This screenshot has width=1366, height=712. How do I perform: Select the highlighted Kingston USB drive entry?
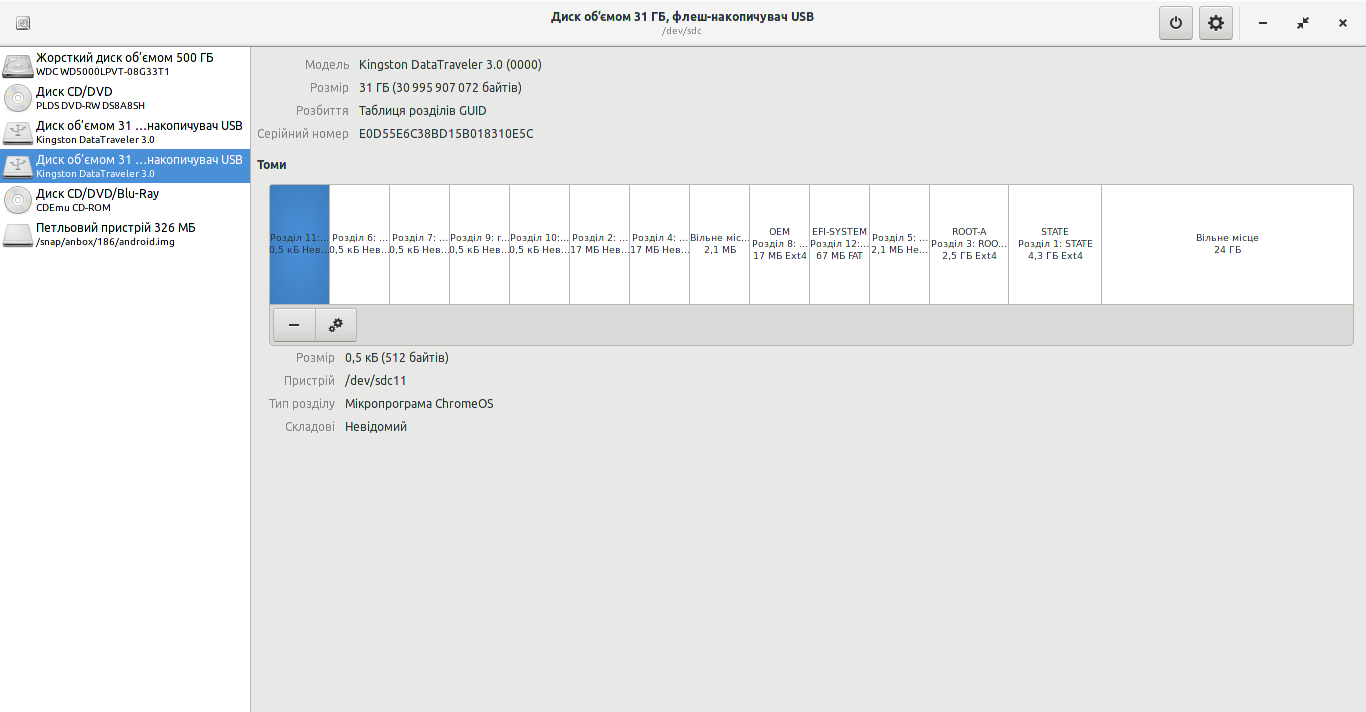[125, 166]
